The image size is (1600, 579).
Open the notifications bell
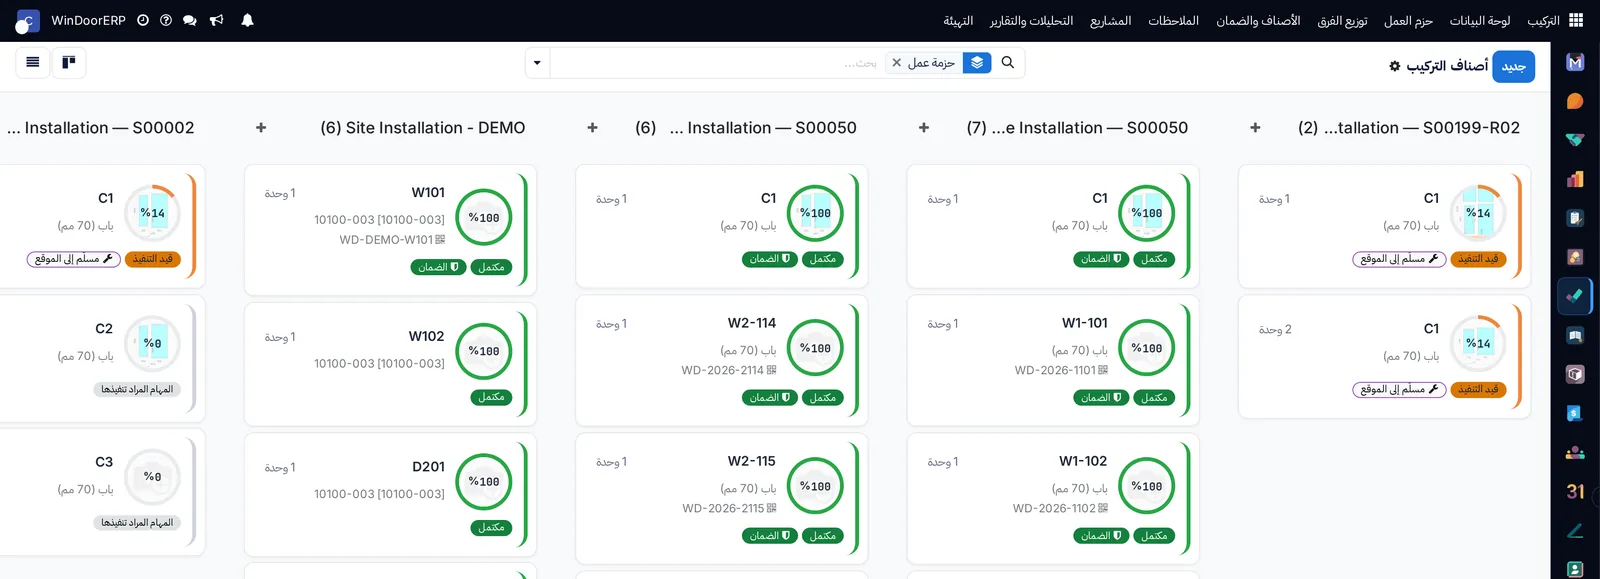tap(247, 20)
